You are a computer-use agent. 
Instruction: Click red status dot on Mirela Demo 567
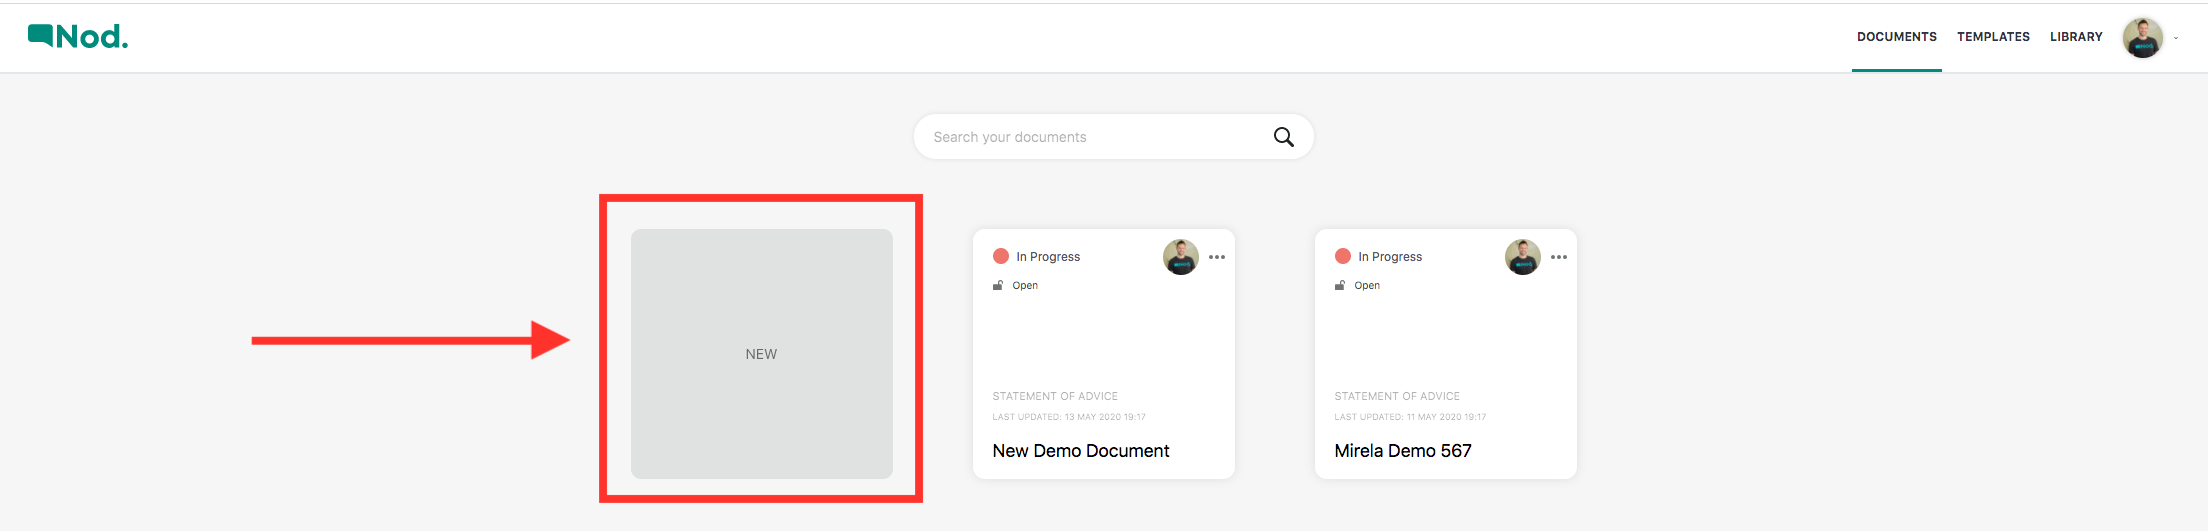[1343, 256]
